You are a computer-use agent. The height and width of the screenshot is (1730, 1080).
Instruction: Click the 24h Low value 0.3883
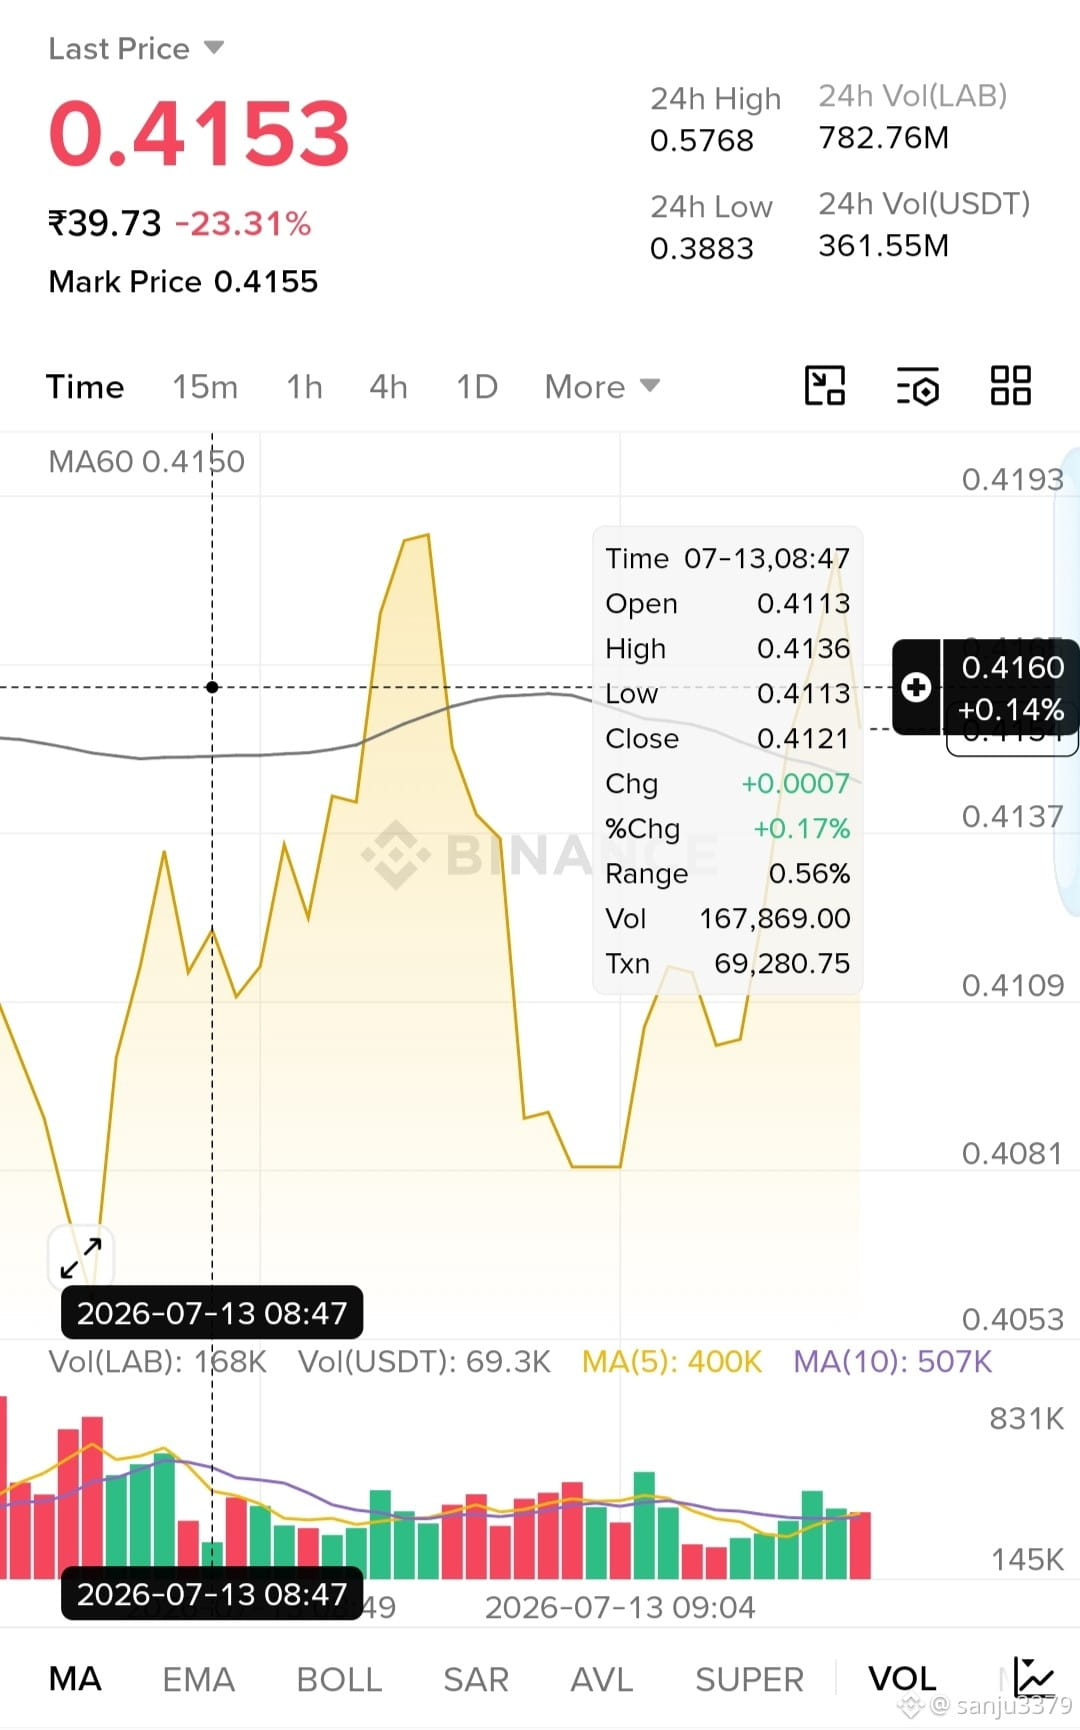pyautogui.click(x=702, y=248)
